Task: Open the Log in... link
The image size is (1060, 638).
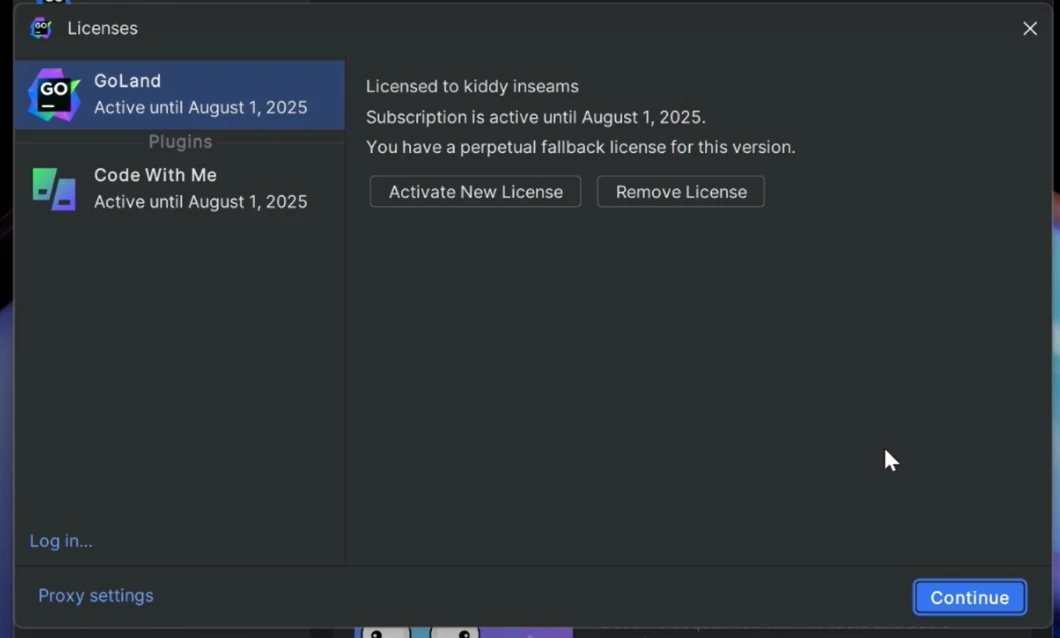Action: [x=61, y=541]
